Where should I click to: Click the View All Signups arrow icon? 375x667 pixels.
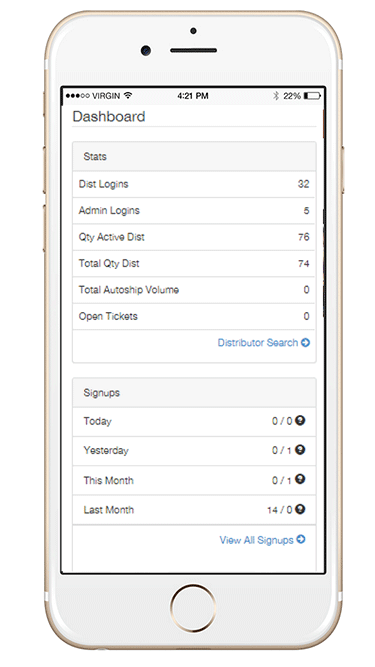pyautogui.click(x=301, y=539)
